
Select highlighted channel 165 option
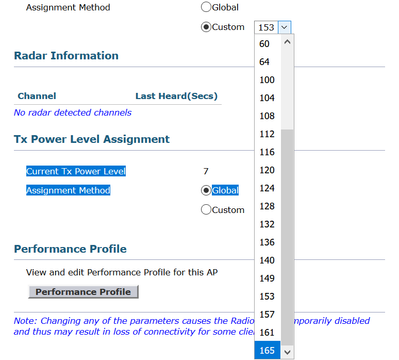268,350
